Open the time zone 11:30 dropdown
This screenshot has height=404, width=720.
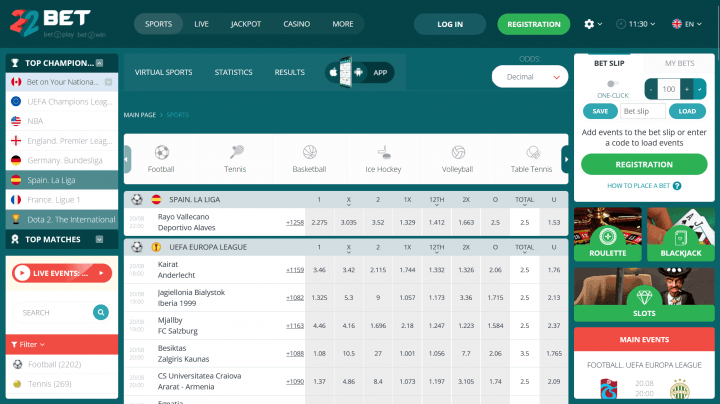click(x=636, y=24)
